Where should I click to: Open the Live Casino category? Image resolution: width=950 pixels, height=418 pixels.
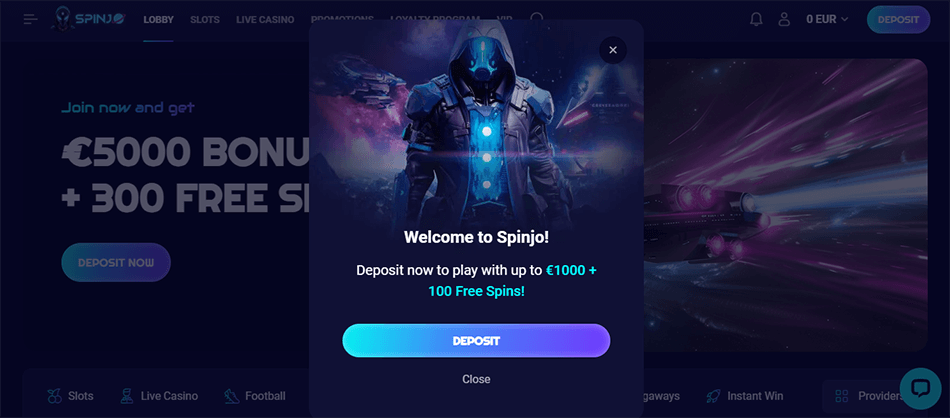click(159, 396)
